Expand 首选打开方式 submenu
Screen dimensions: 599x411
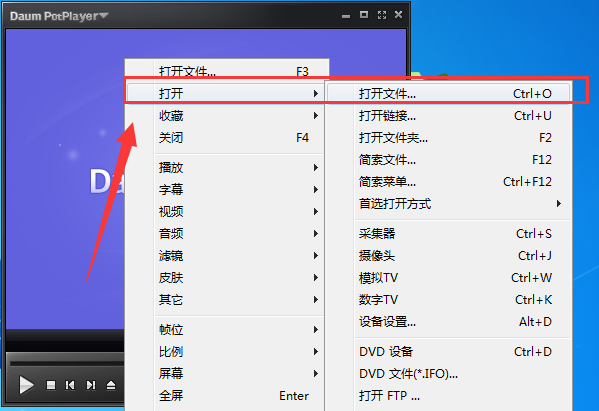449,204
